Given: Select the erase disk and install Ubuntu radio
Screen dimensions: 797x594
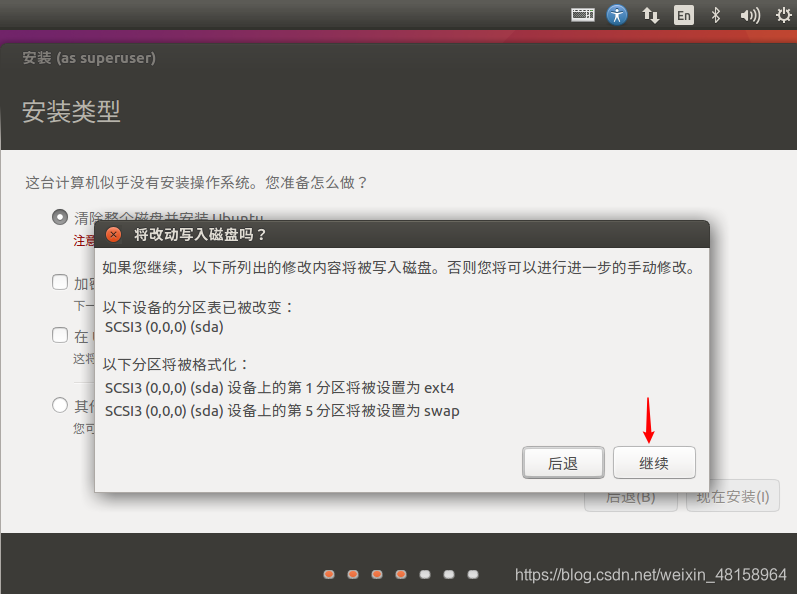Looking at the screenshot, I should (60, 217).
